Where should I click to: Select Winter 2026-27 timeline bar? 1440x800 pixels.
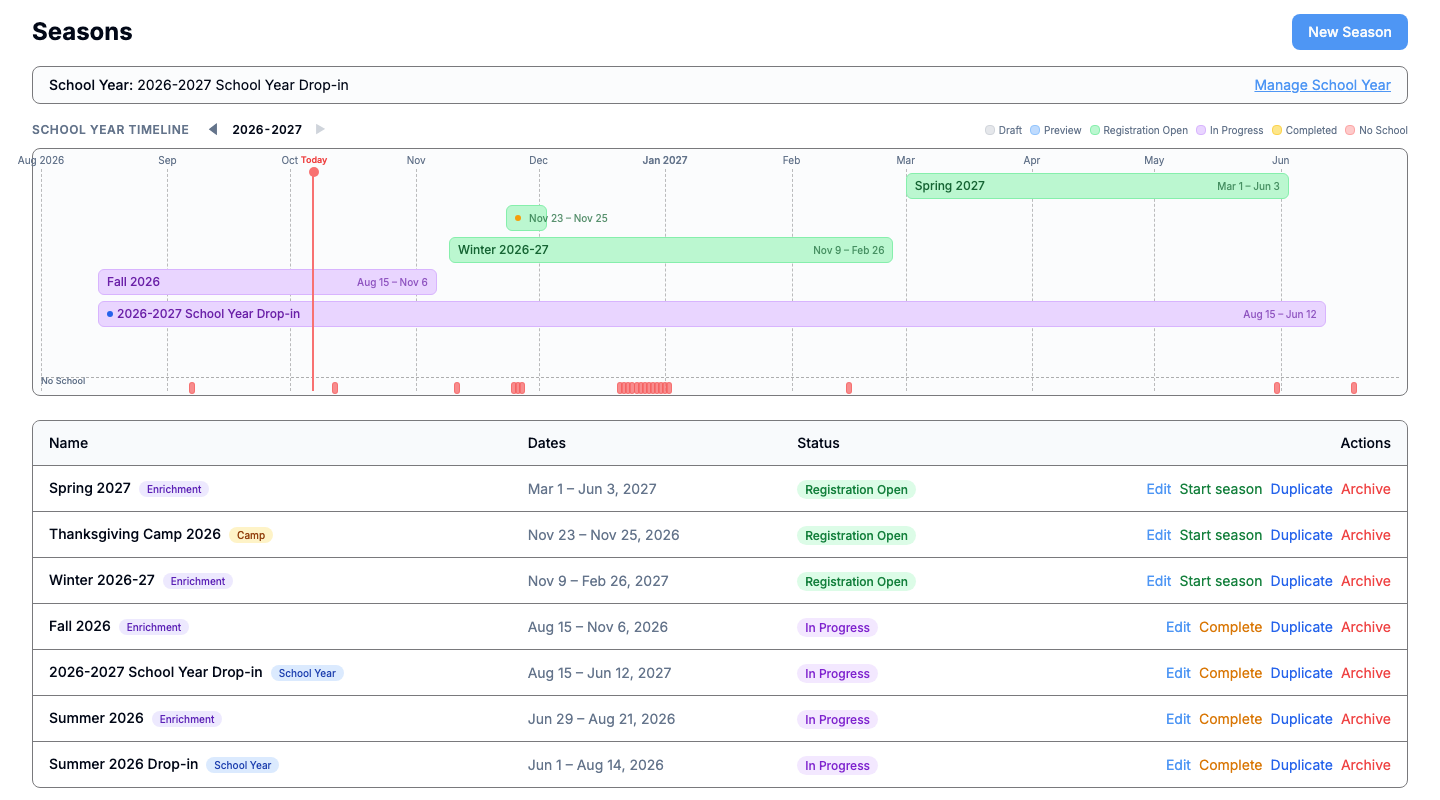point(670,250)
